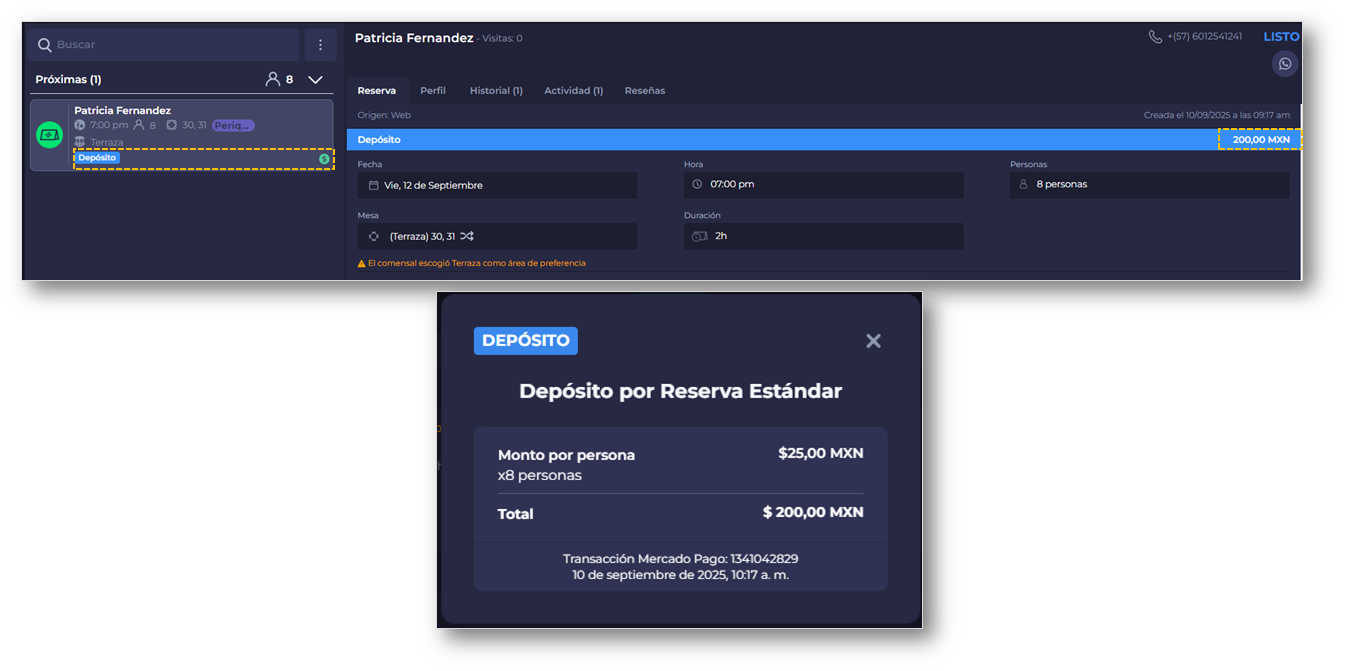Open the three-dot options menu

[x=320, y=45]
